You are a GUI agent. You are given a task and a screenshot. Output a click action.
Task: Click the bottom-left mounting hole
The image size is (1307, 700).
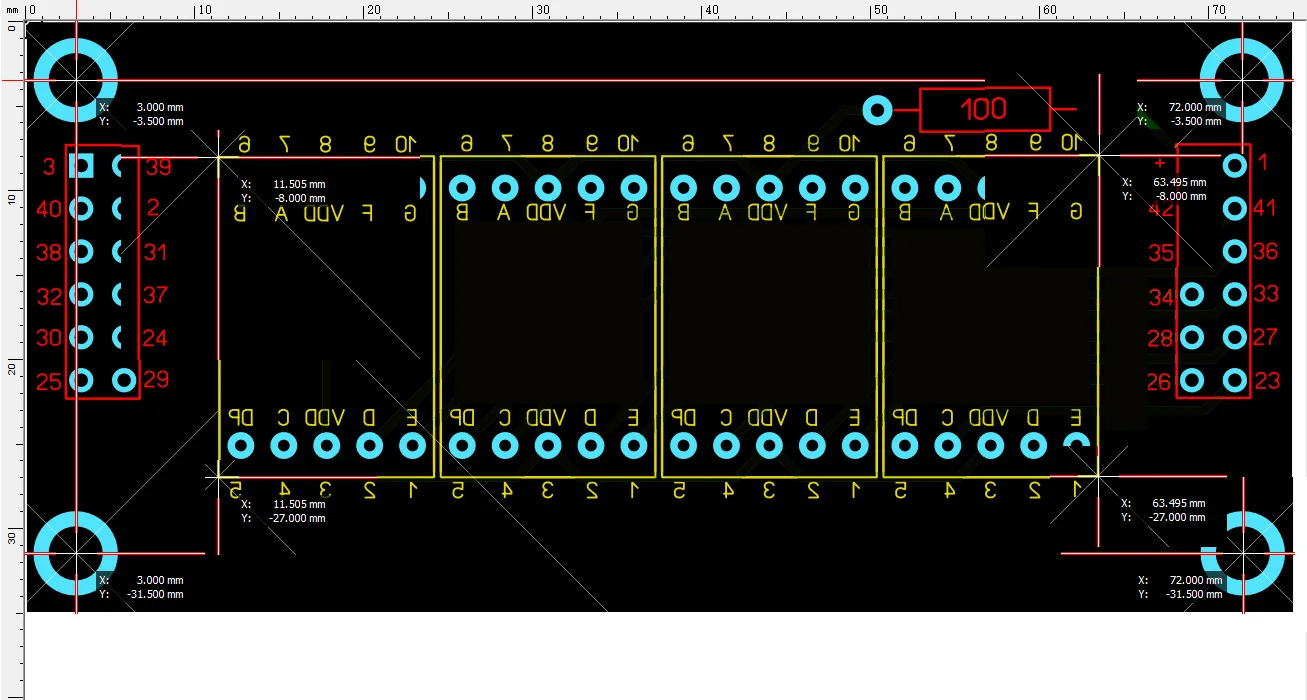click(76, 553)
